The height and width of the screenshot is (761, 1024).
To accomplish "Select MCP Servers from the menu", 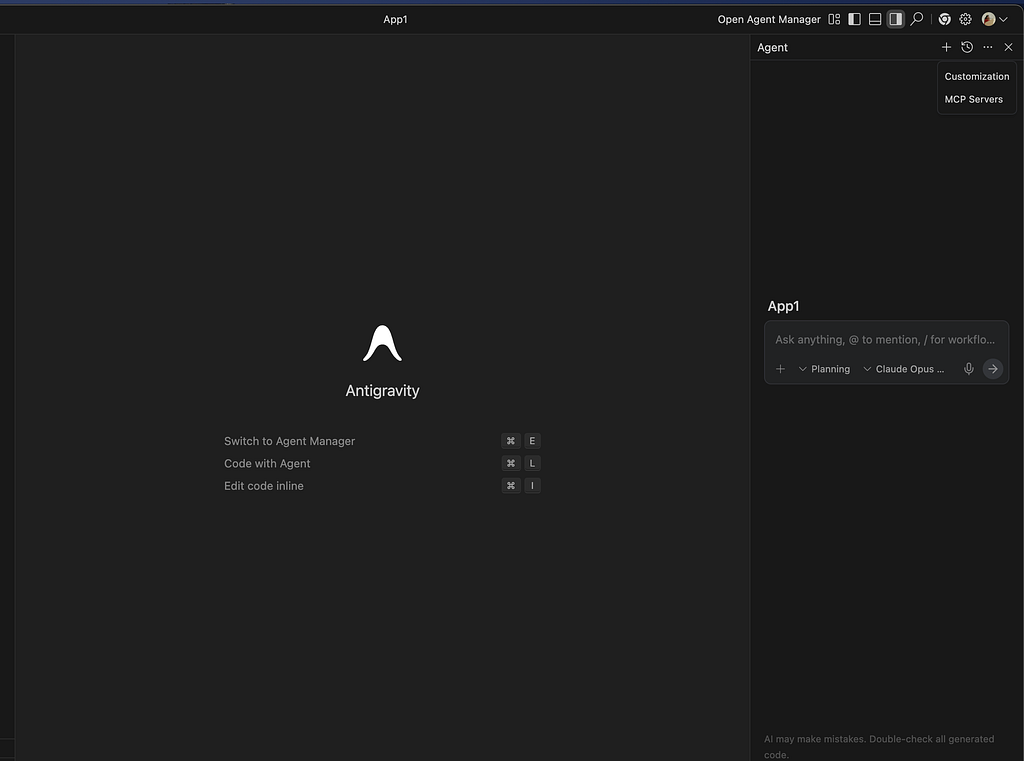I will [x=974, y=98].
